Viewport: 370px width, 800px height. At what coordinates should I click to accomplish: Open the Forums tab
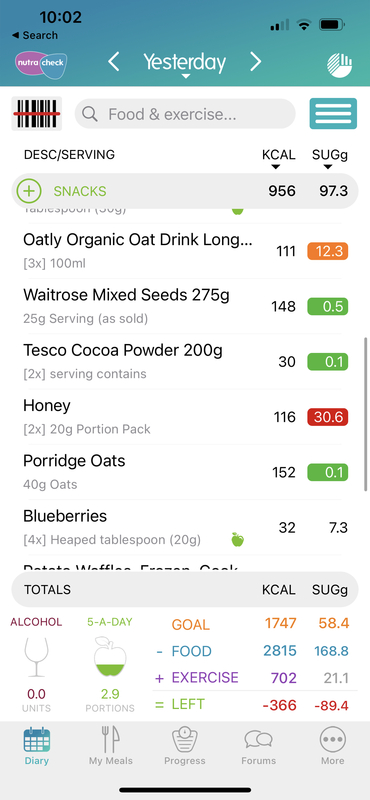pos(259,746)
